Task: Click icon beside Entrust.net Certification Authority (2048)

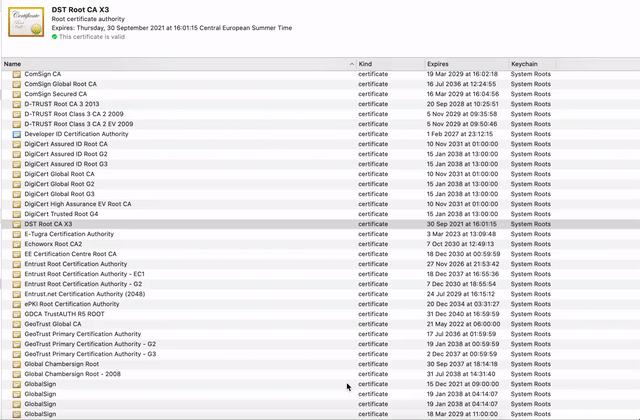Action: (x=16, y=294)
